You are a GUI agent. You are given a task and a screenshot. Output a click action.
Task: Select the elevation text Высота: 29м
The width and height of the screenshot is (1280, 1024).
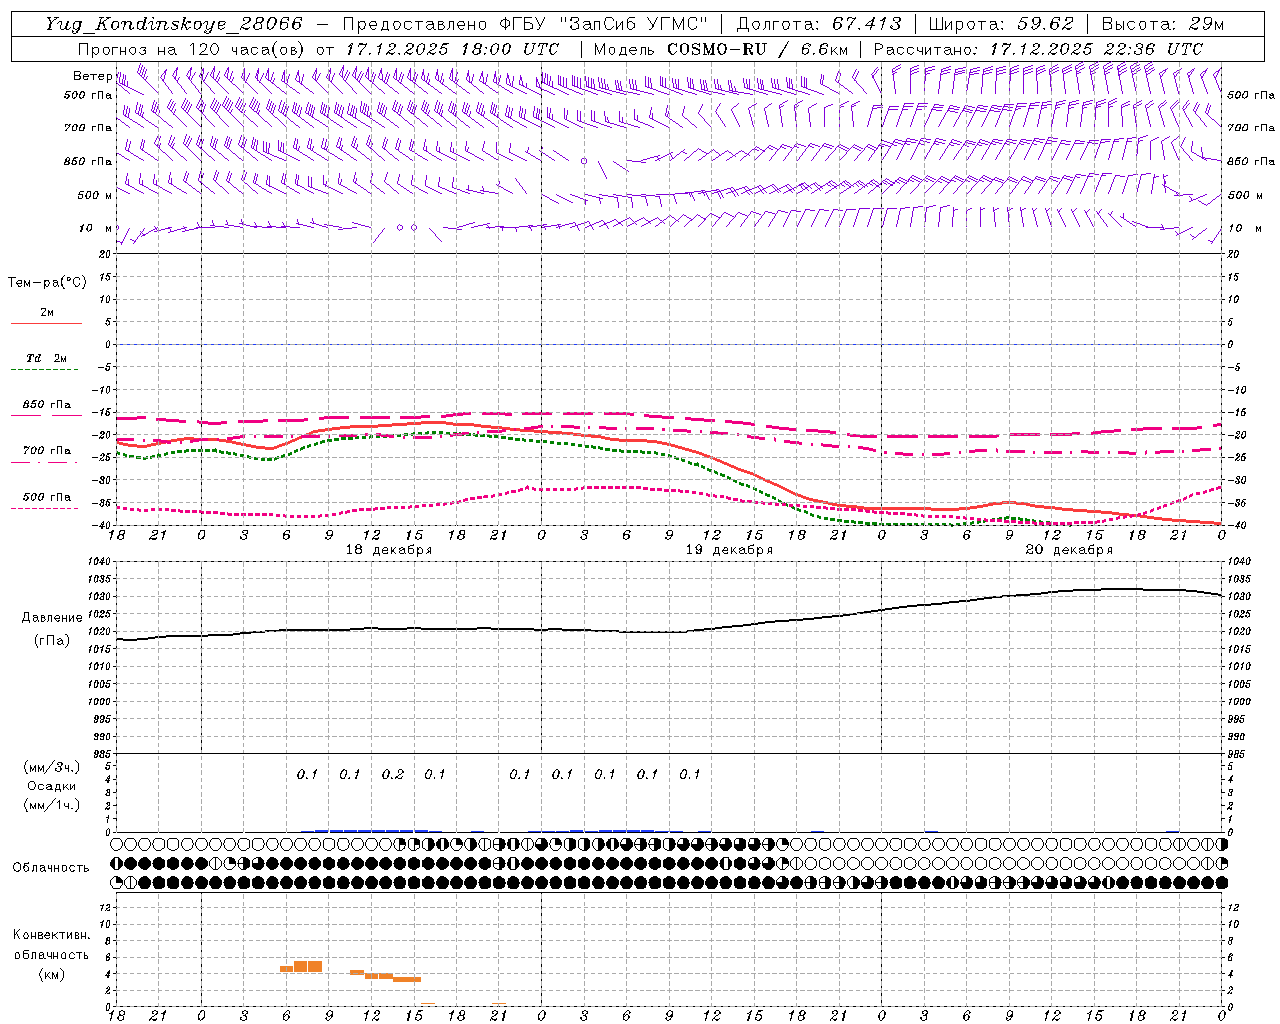click(x=1161, y=24)
